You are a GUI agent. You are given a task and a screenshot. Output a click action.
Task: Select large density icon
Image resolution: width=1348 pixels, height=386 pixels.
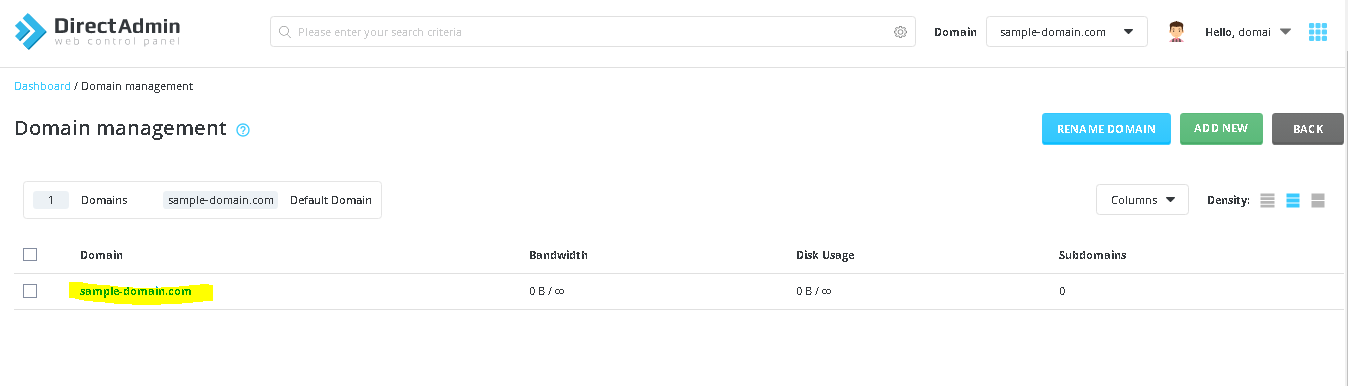pyautogui.click(x=1318, y=200)
